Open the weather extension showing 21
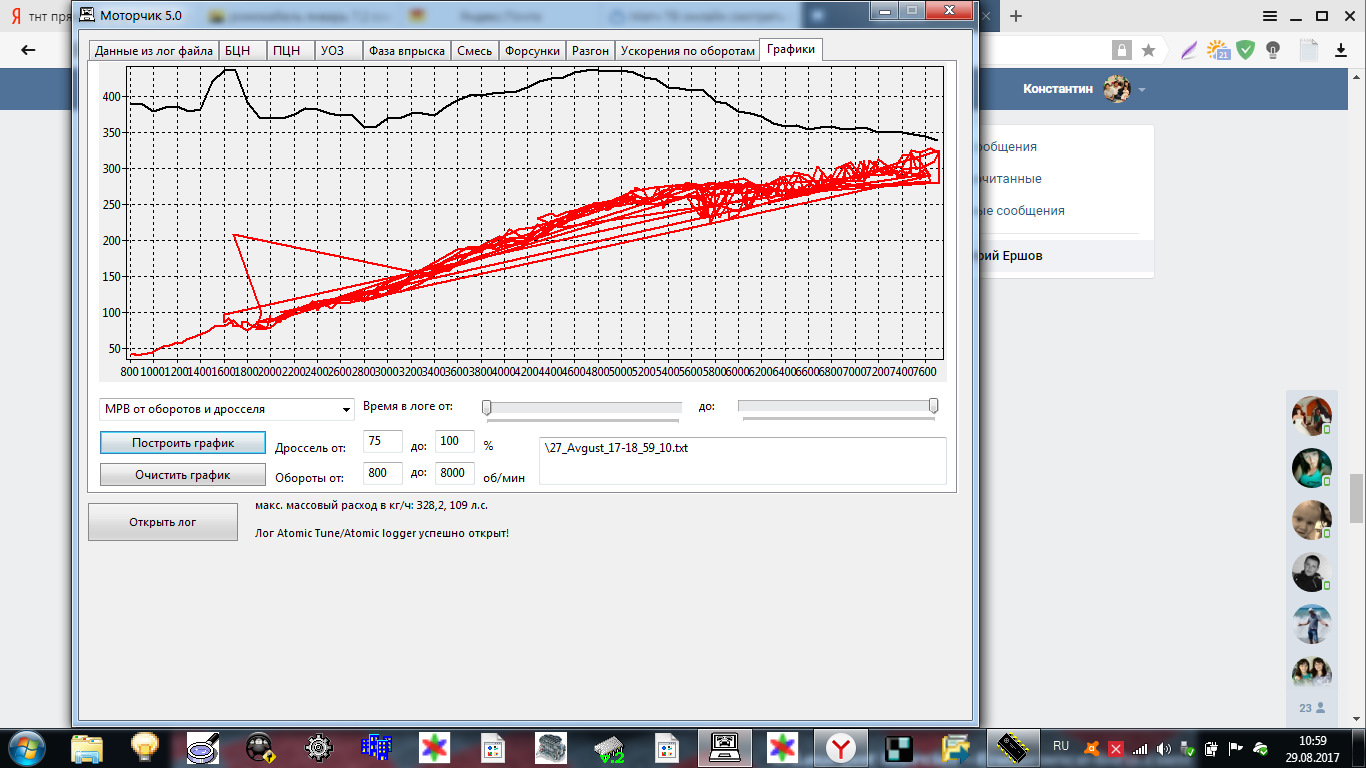1366x768 pixels. tap(1218, 50)
